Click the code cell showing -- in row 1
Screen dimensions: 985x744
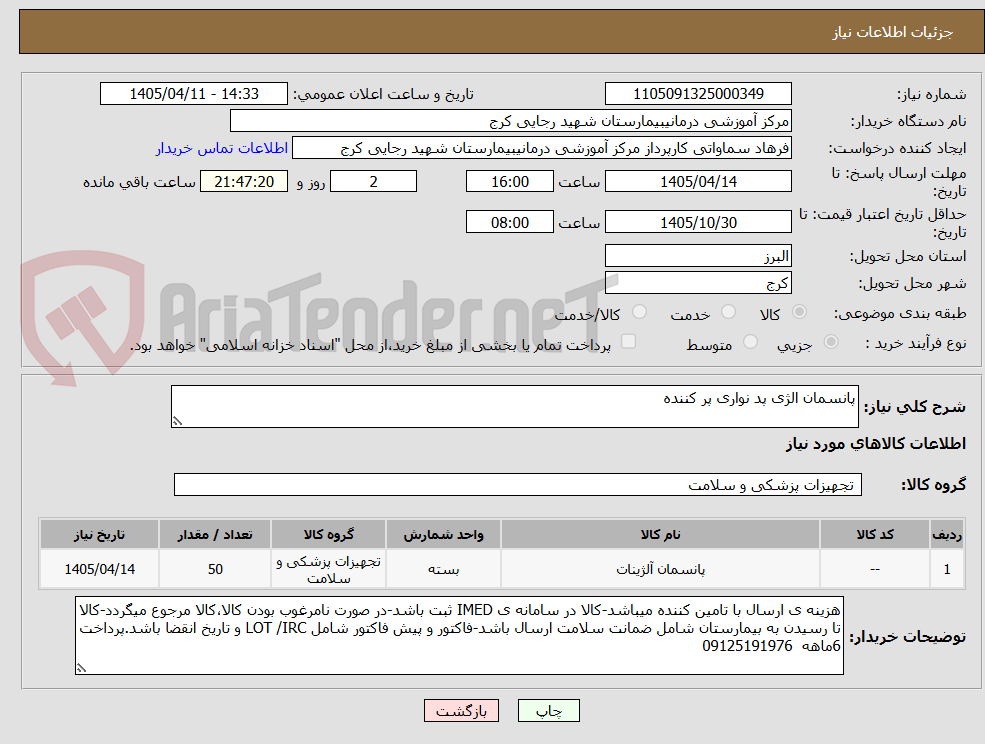[874, 569]
